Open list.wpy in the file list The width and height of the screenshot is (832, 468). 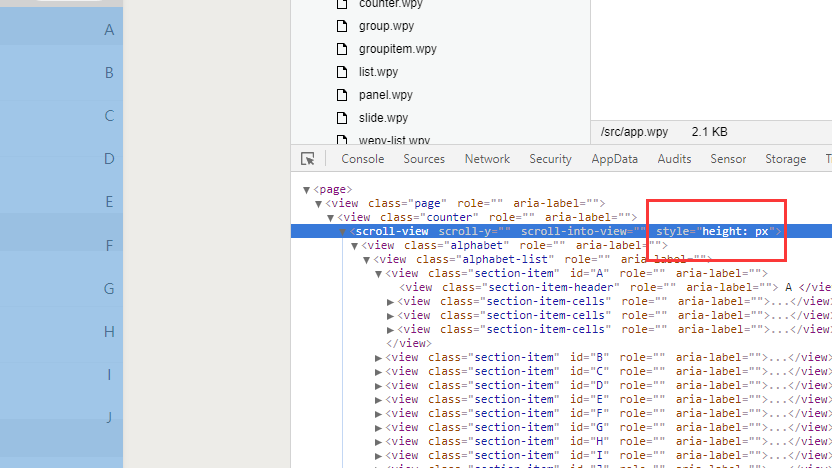click(378, 72)
